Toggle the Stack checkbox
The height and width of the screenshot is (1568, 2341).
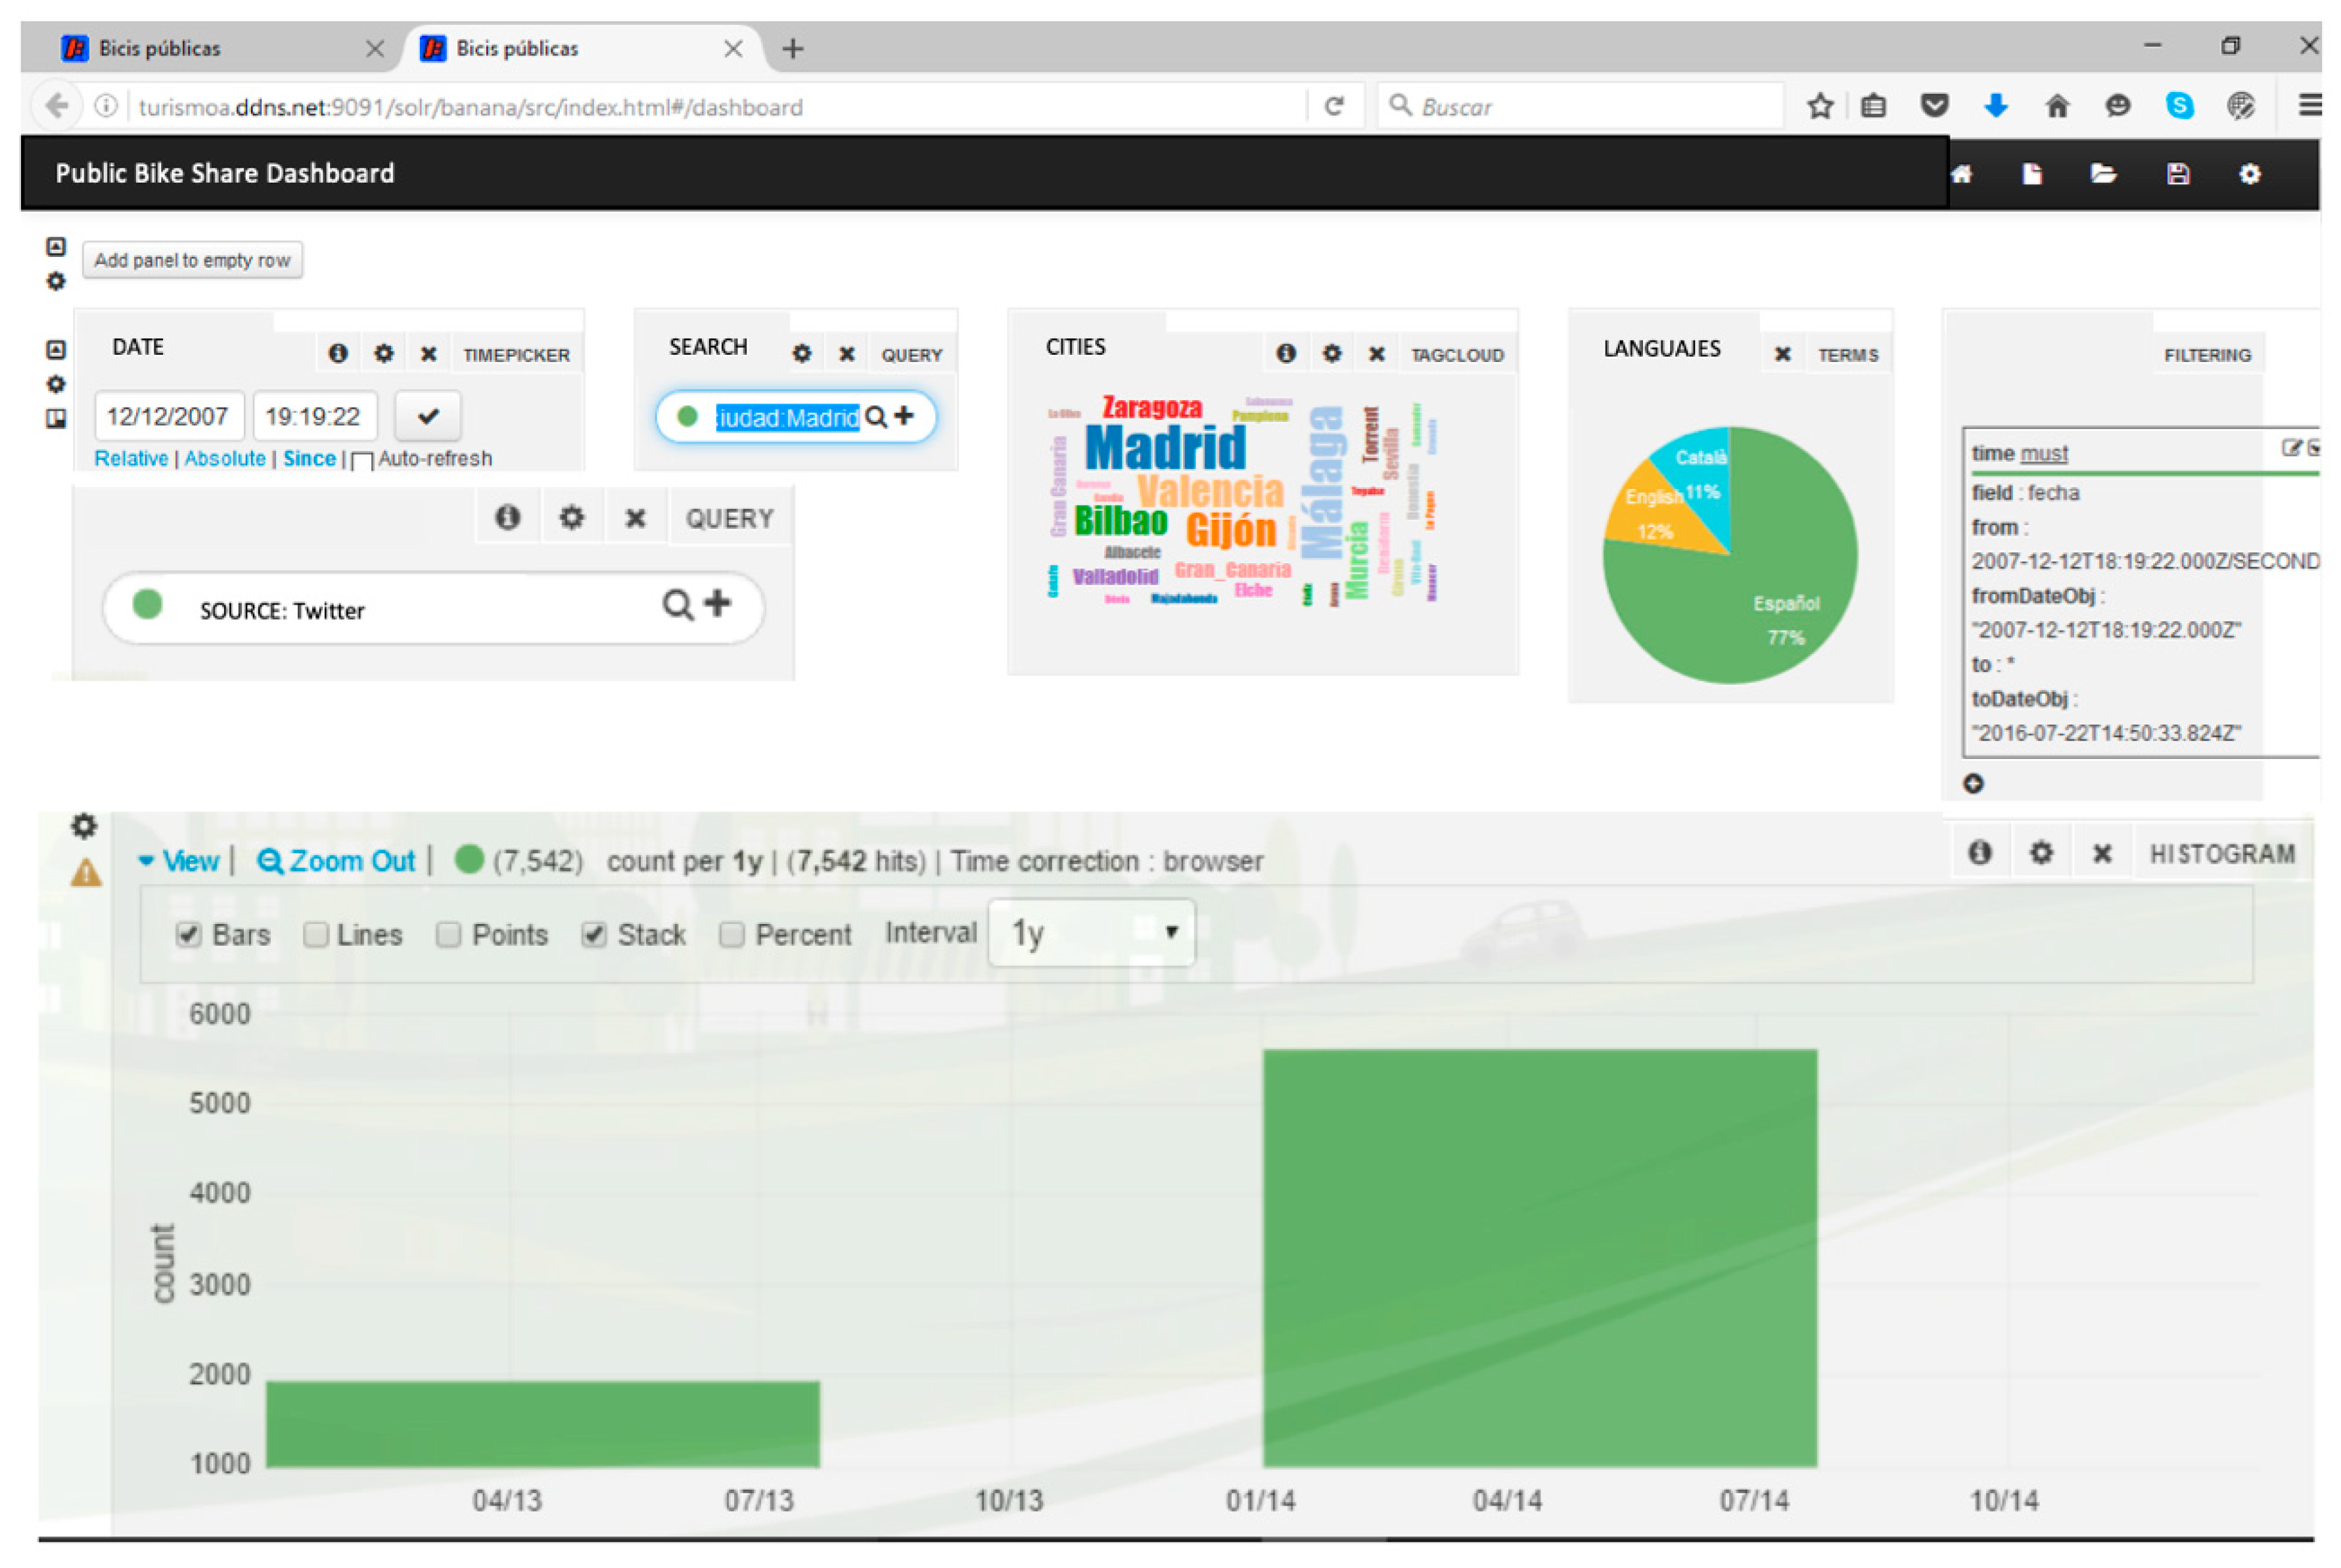tap(594, 934)
